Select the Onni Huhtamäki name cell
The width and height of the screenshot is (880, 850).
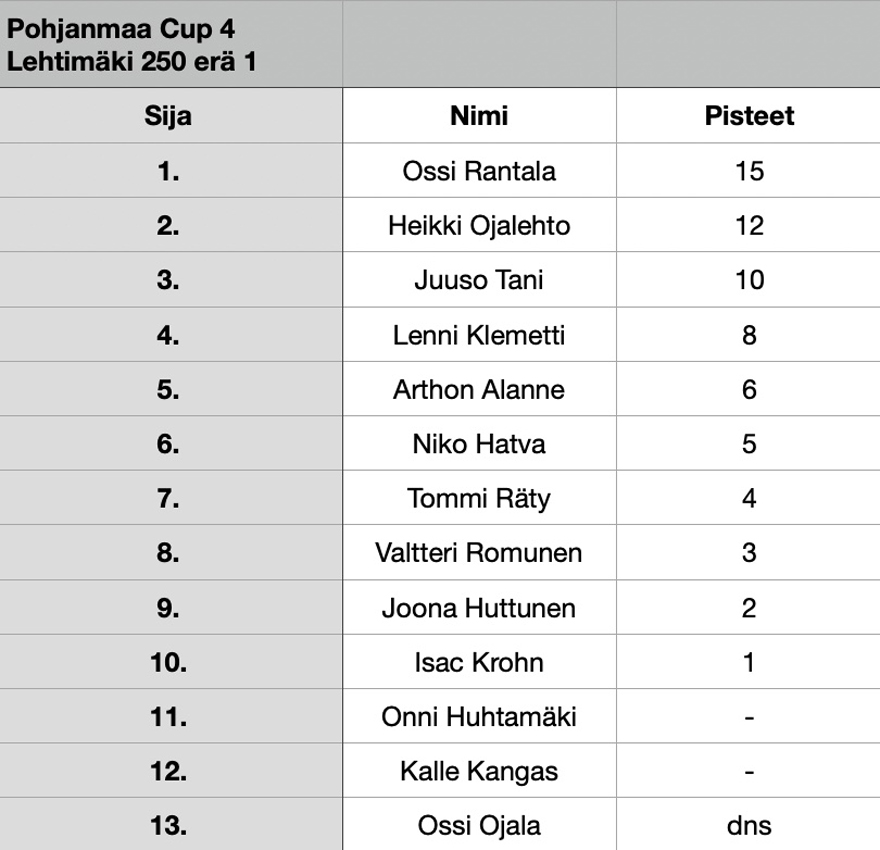(x=479, y=716)
